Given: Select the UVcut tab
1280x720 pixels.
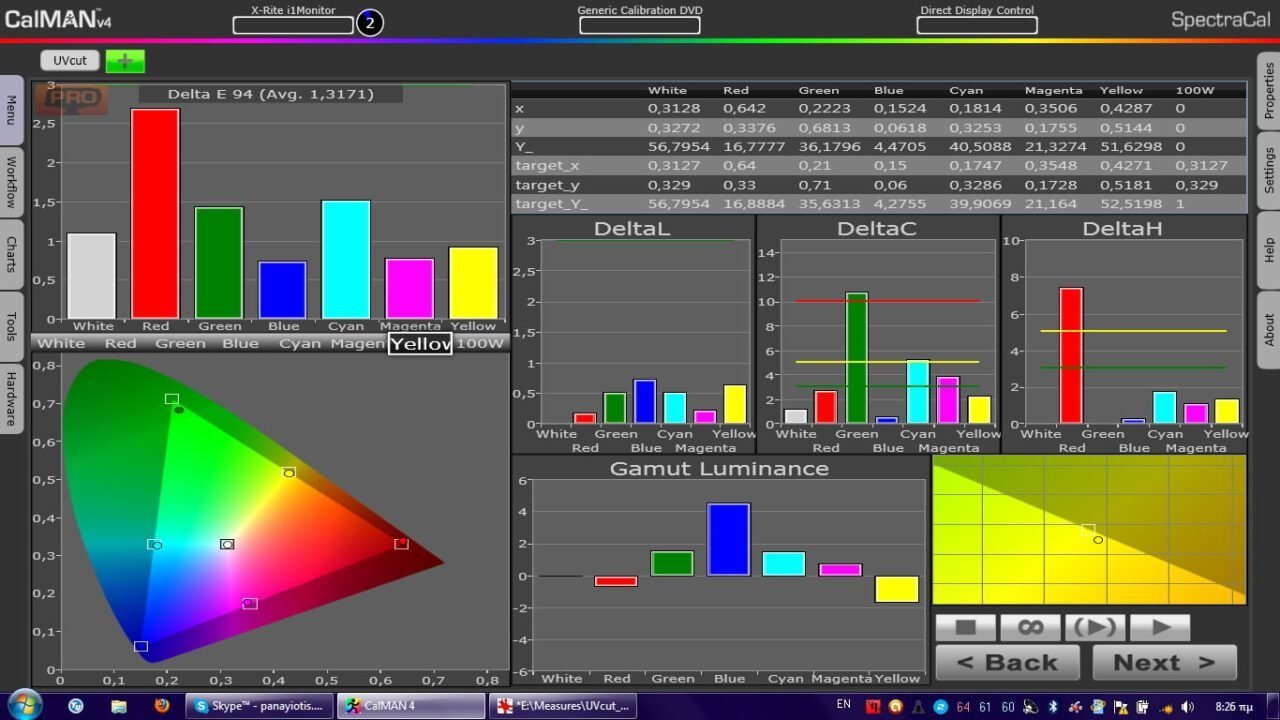Looking at the screenshot, I should click(70, 61).
